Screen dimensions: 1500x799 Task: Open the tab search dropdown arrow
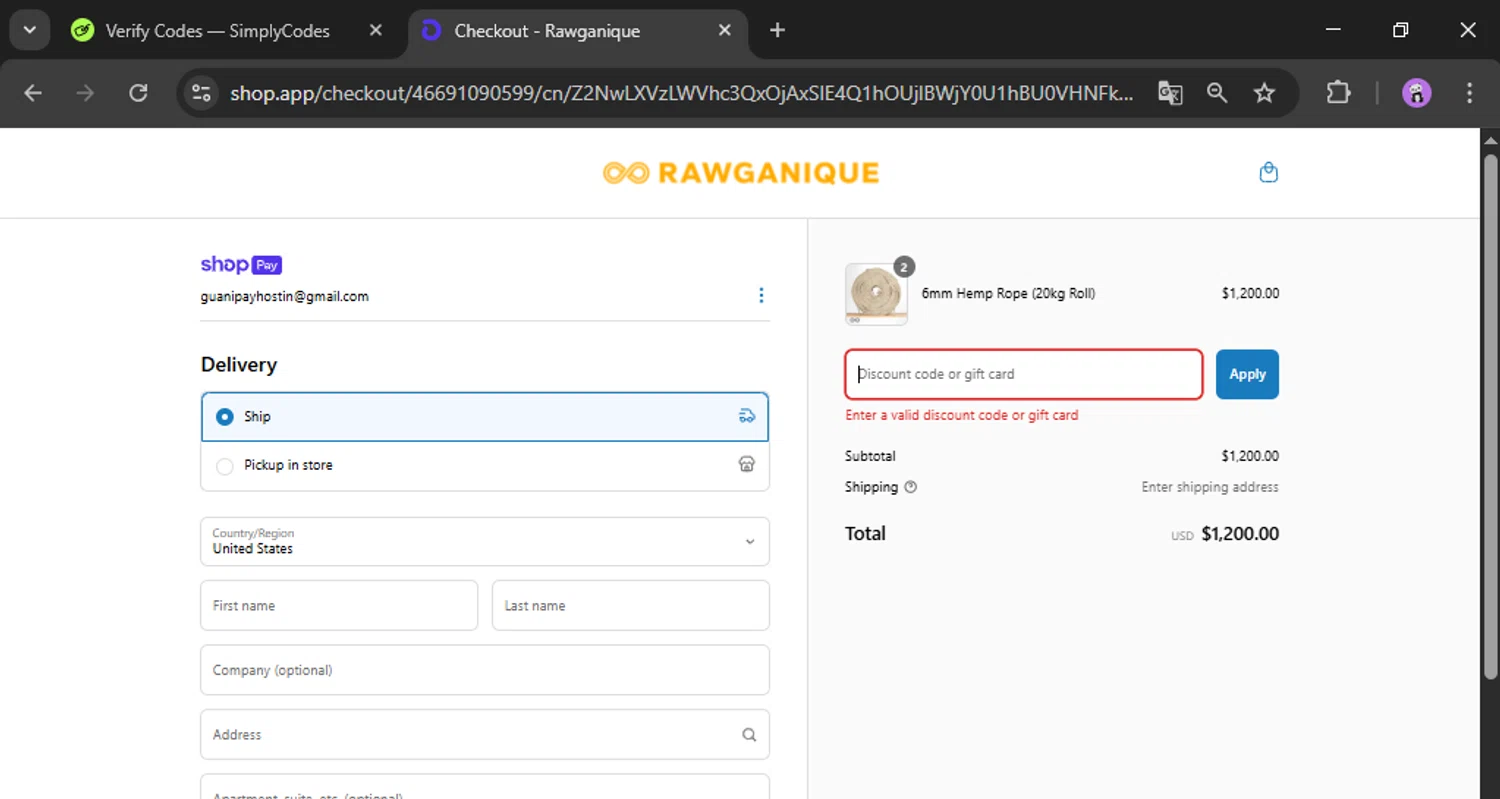pos(30,30)
